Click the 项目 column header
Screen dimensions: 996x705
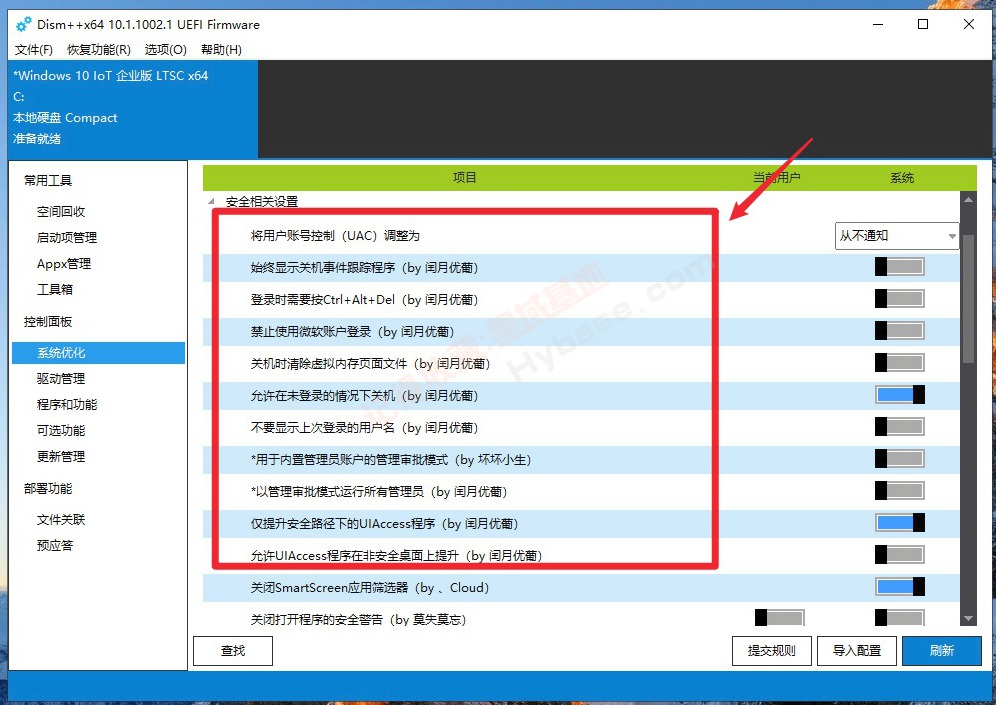click(464, 178)
